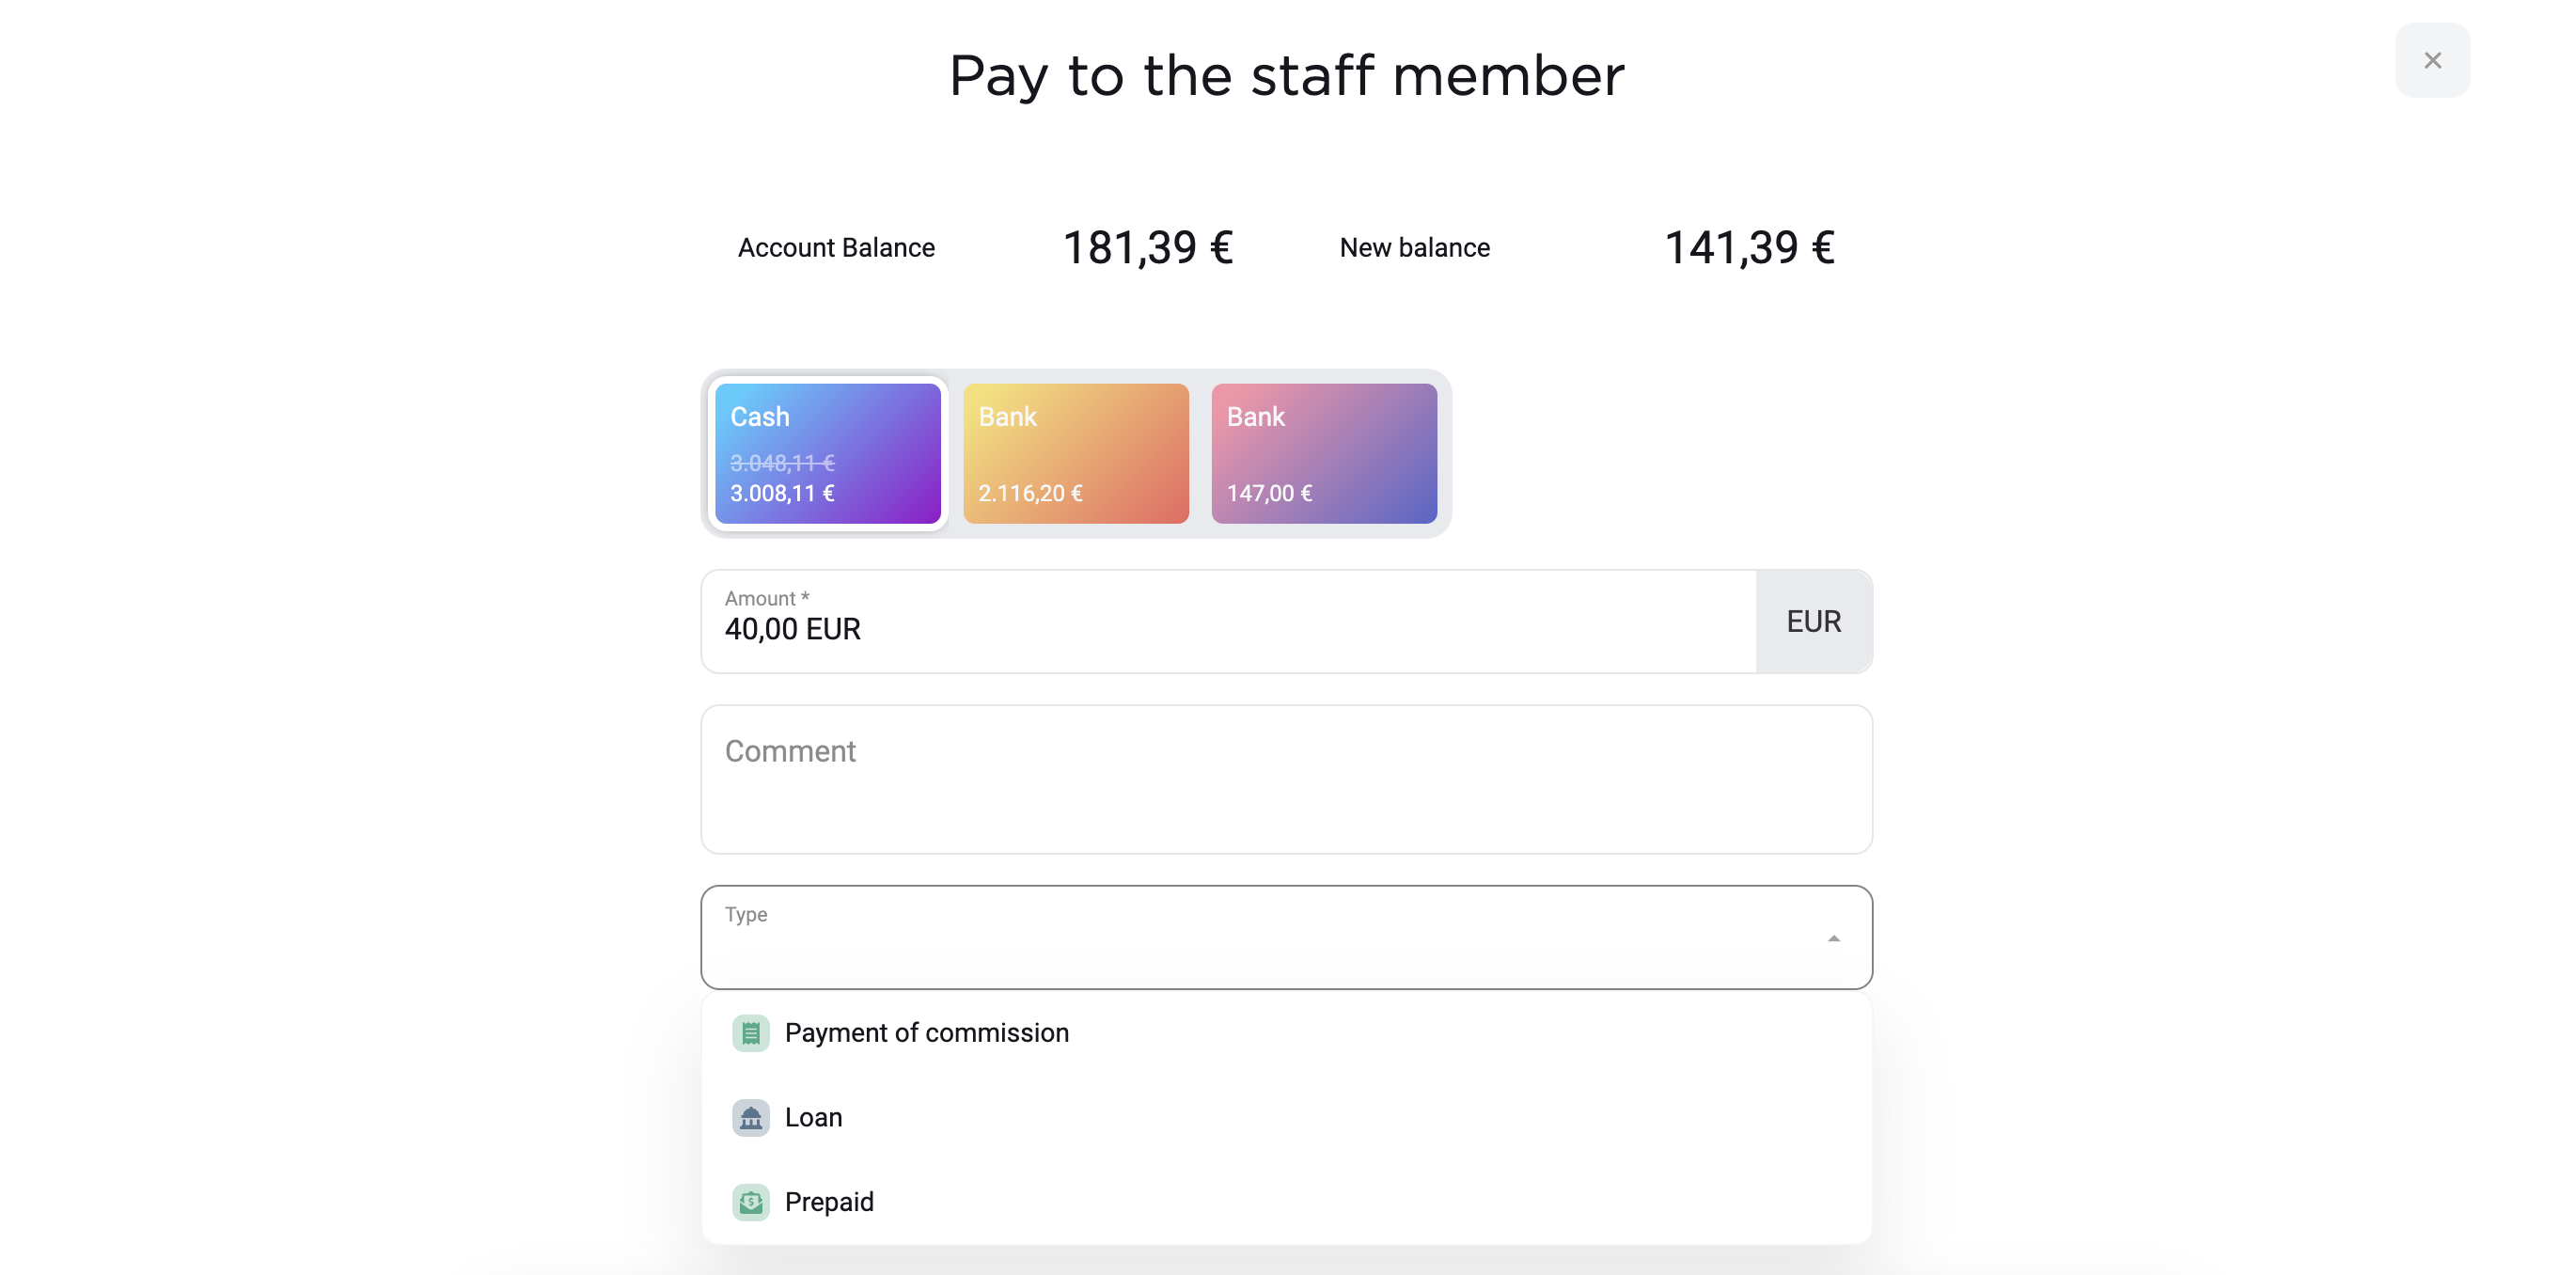Select the Cash account card
This screenshot has height=1275, width=2576.
coord(827,453)
